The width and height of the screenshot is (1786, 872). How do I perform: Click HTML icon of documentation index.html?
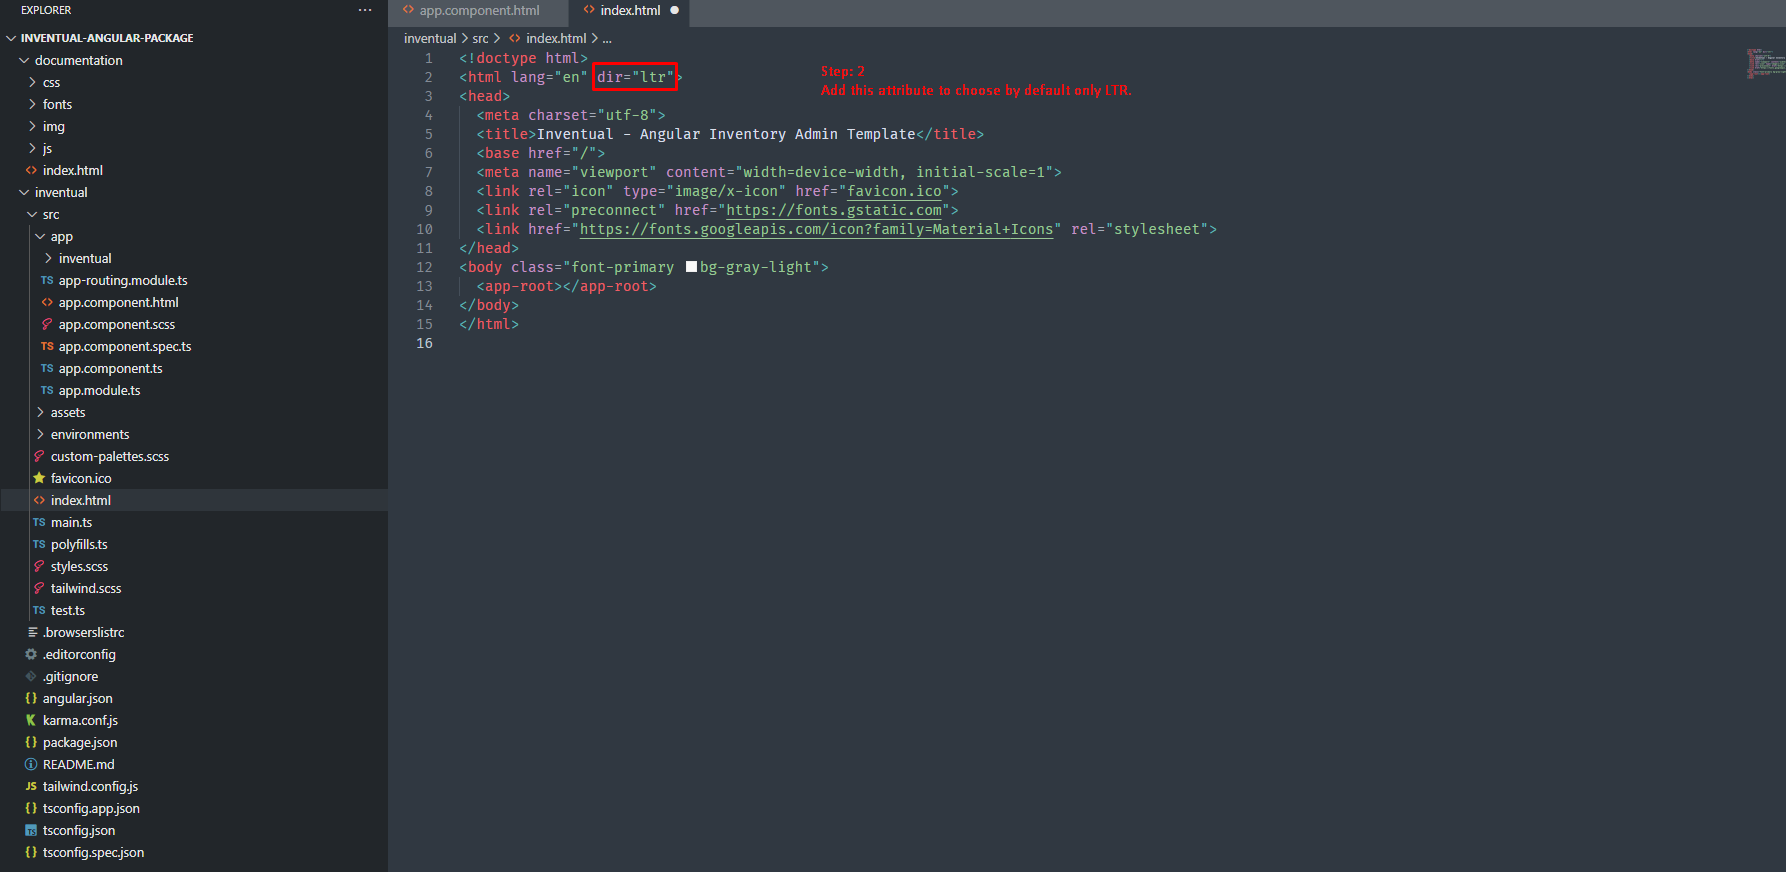point(31,170)
